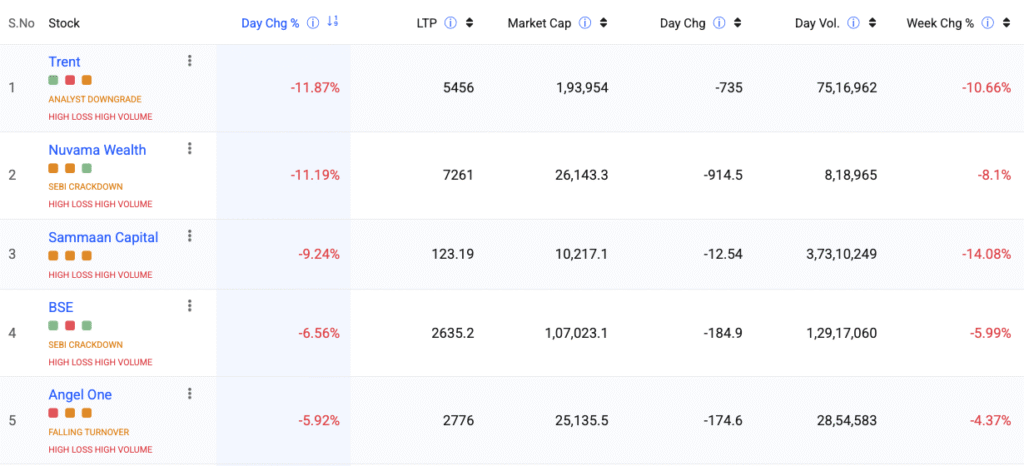Viewport: 1024px width, 466px height.
Task: Open the three-dot menu for Trent
Action: pos(189,61)
